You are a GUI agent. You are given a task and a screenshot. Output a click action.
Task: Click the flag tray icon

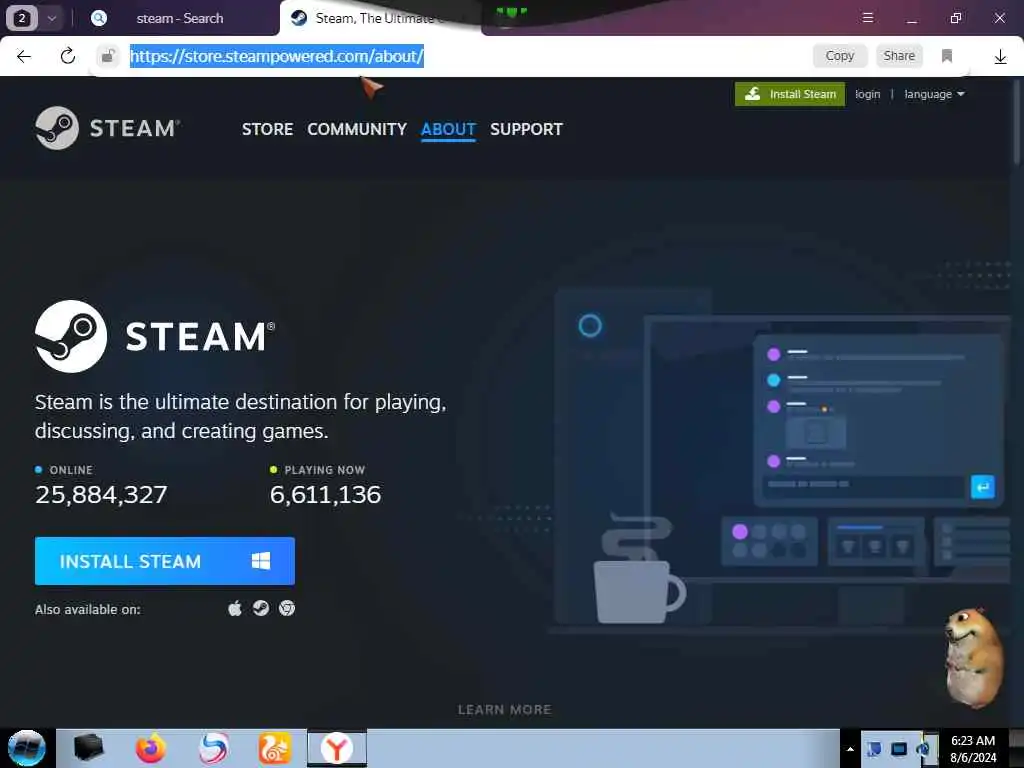click(x=874, y=749)
